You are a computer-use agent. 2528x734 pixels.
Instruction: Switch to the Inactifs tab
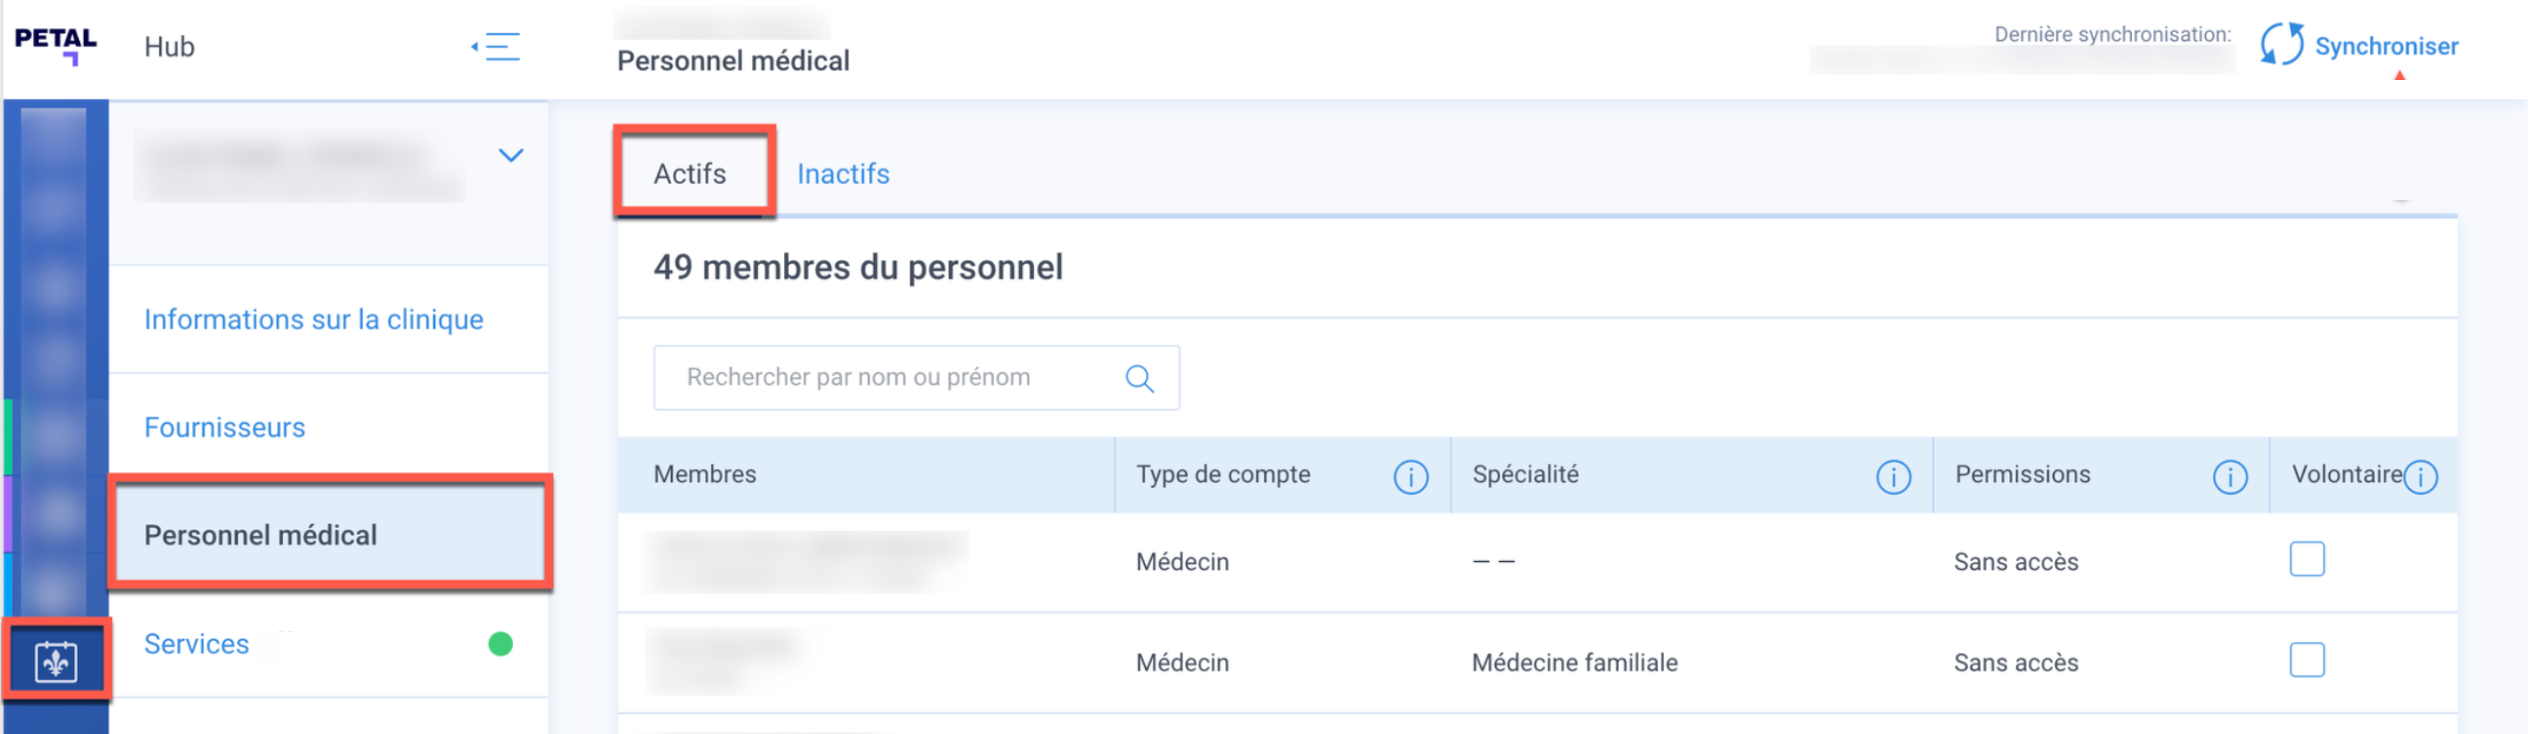[843, 174]
